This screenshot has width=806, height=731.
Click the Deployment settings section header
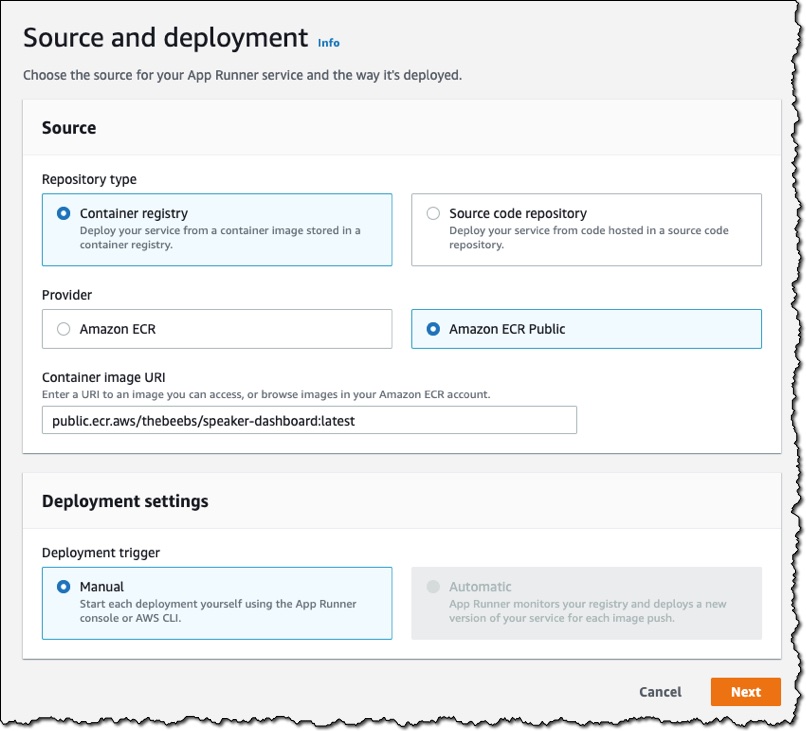[125, 501]
